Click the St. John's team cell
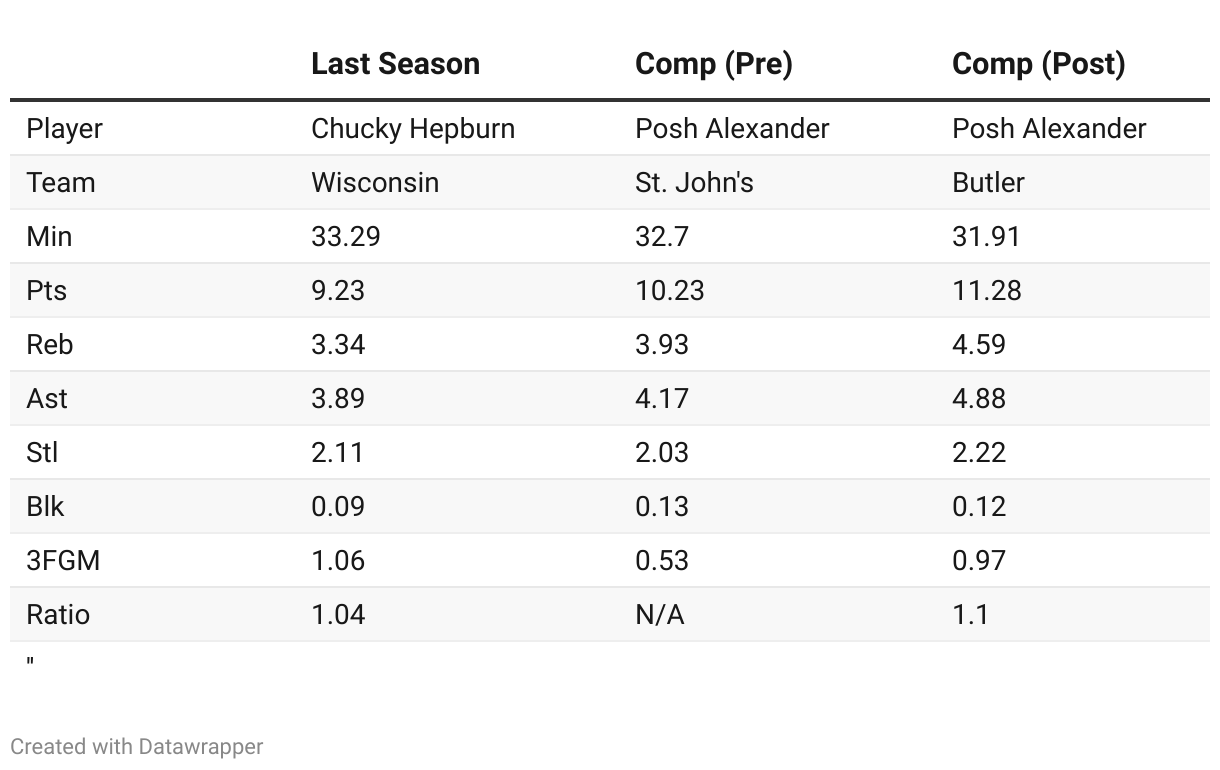This screenshot has height=770, width=1220. (x=694, y=183)
